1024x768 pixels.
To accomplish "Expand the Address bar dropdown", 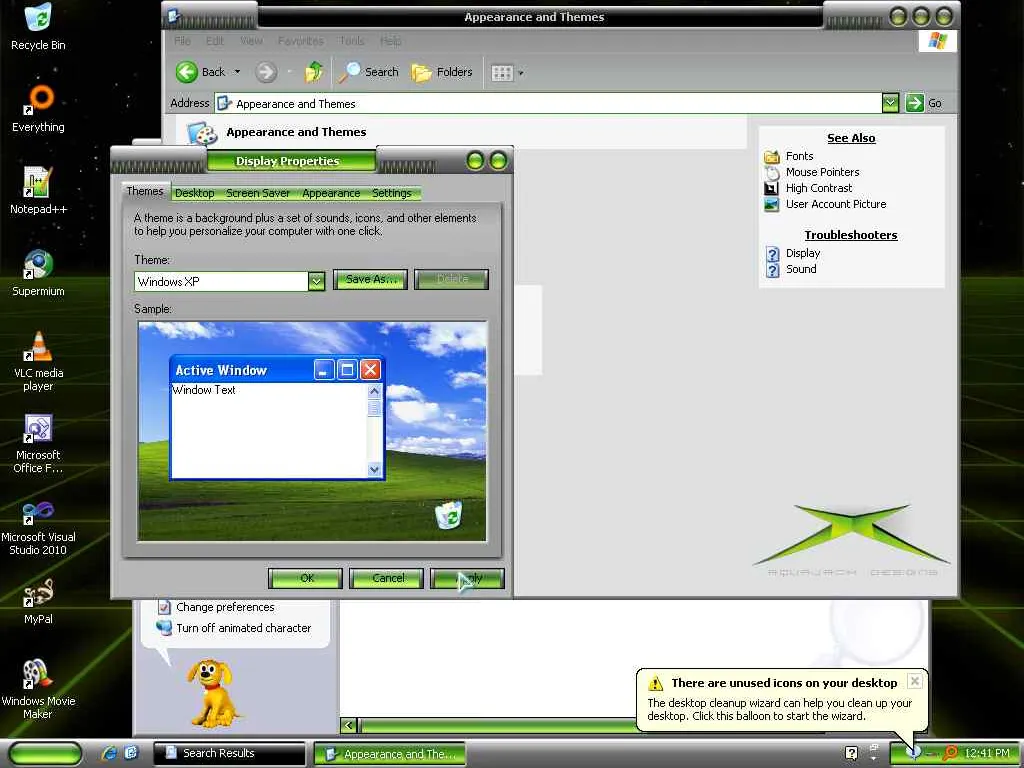I will click(890, 103).
